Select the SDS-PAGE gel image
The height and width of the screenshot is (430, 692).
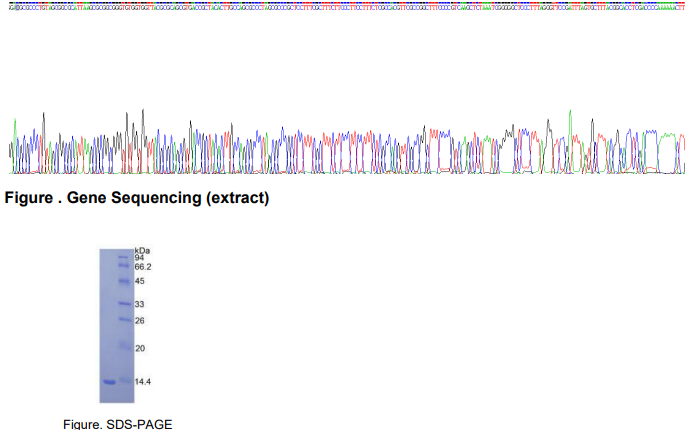pyautogui.click(x=117, y=326)
